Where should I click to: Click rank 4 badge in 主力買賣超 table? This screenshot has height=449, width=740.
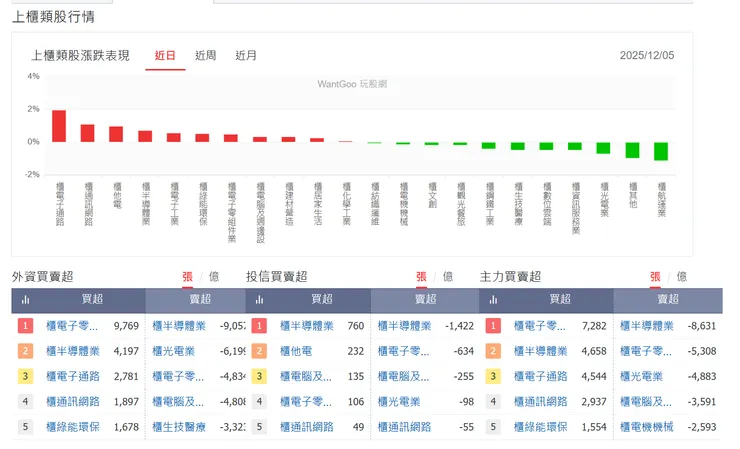(x=493, y=401)
